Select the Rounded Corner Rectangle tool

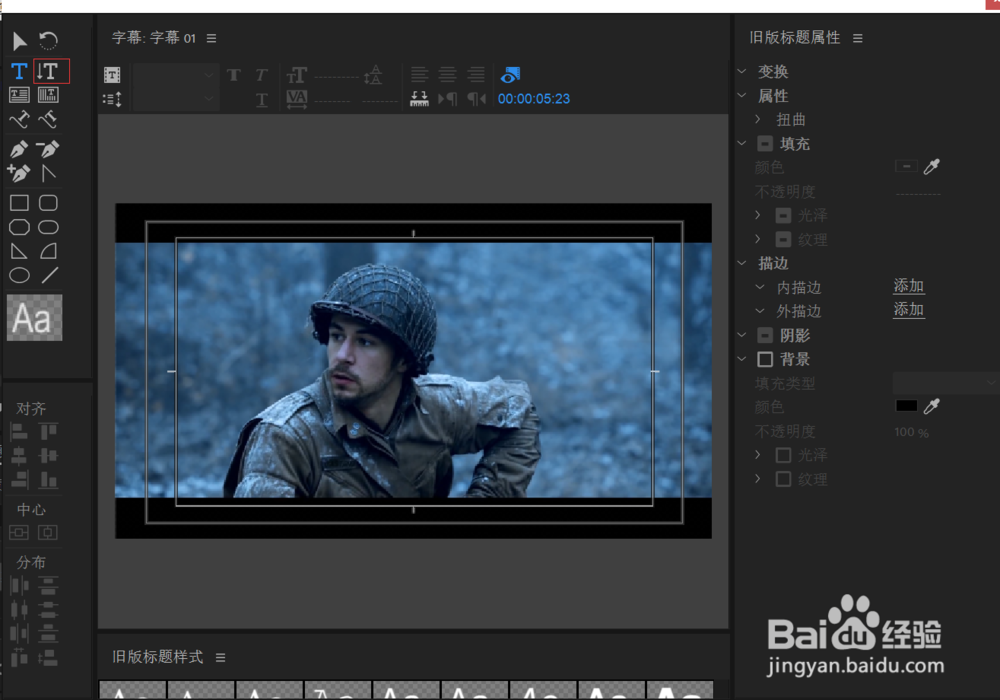pyautogui.click(x=48, y=203)
